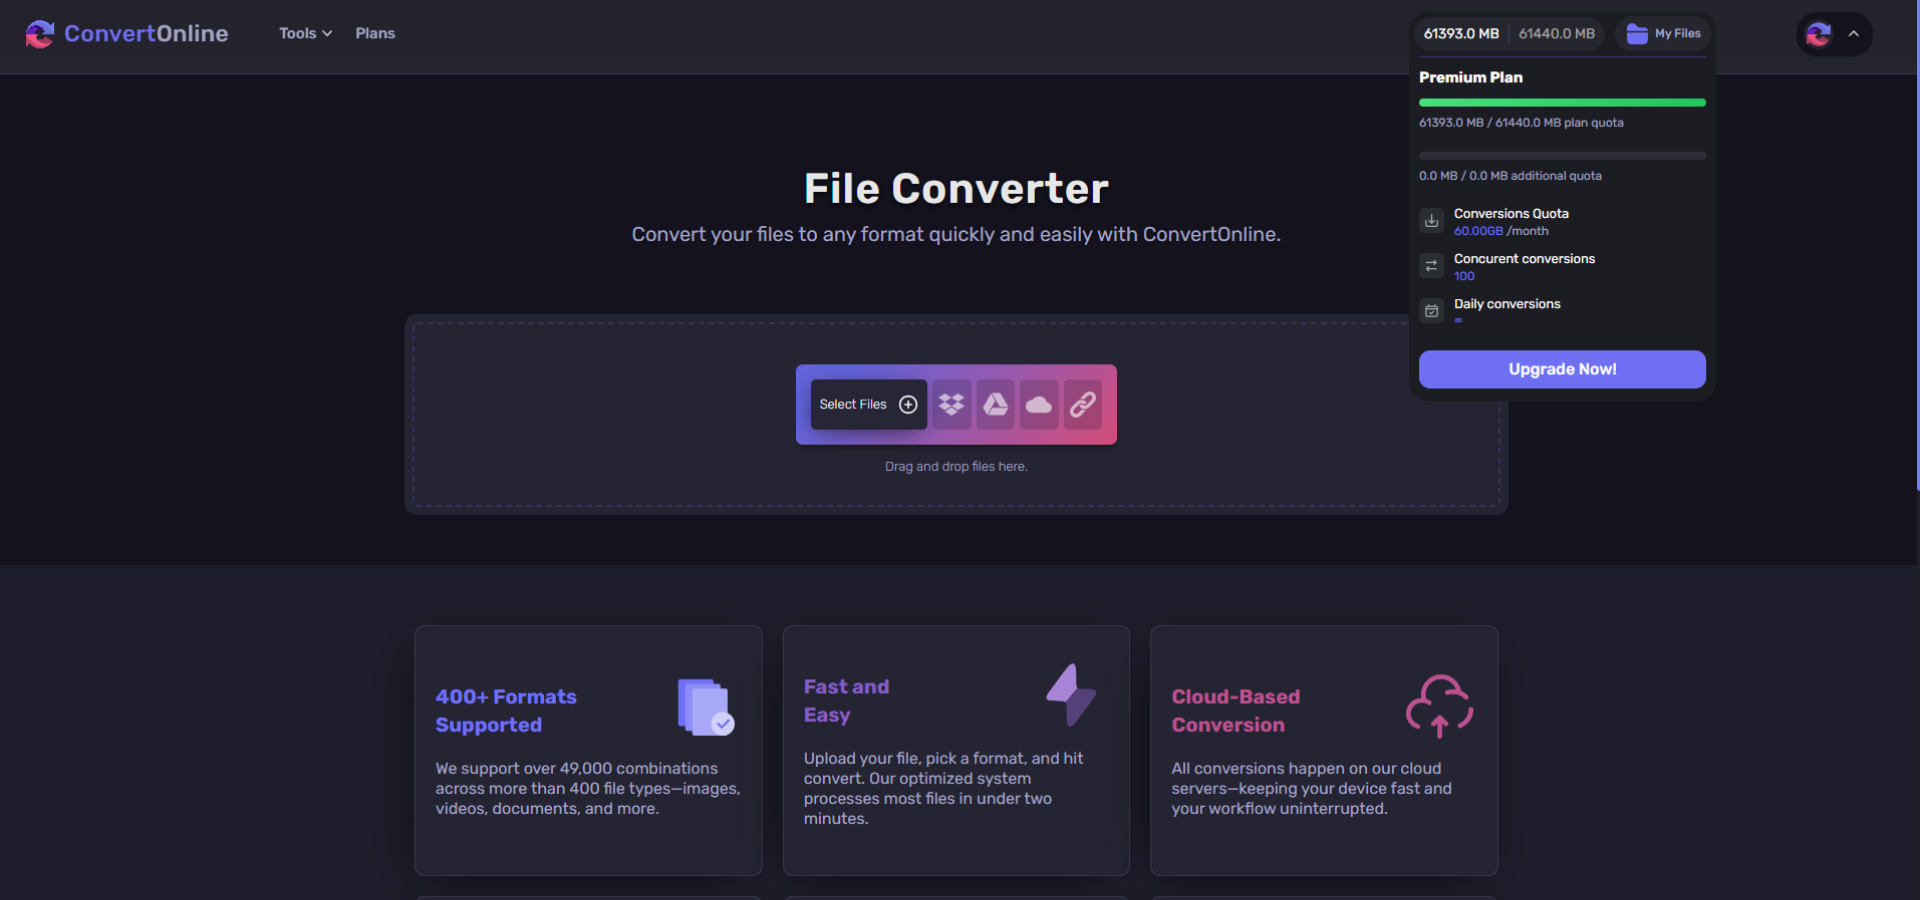This screenshot has width=1920, height=900.
Task: Upload from OneDrive cloud storage
Action: [1038, 404]
